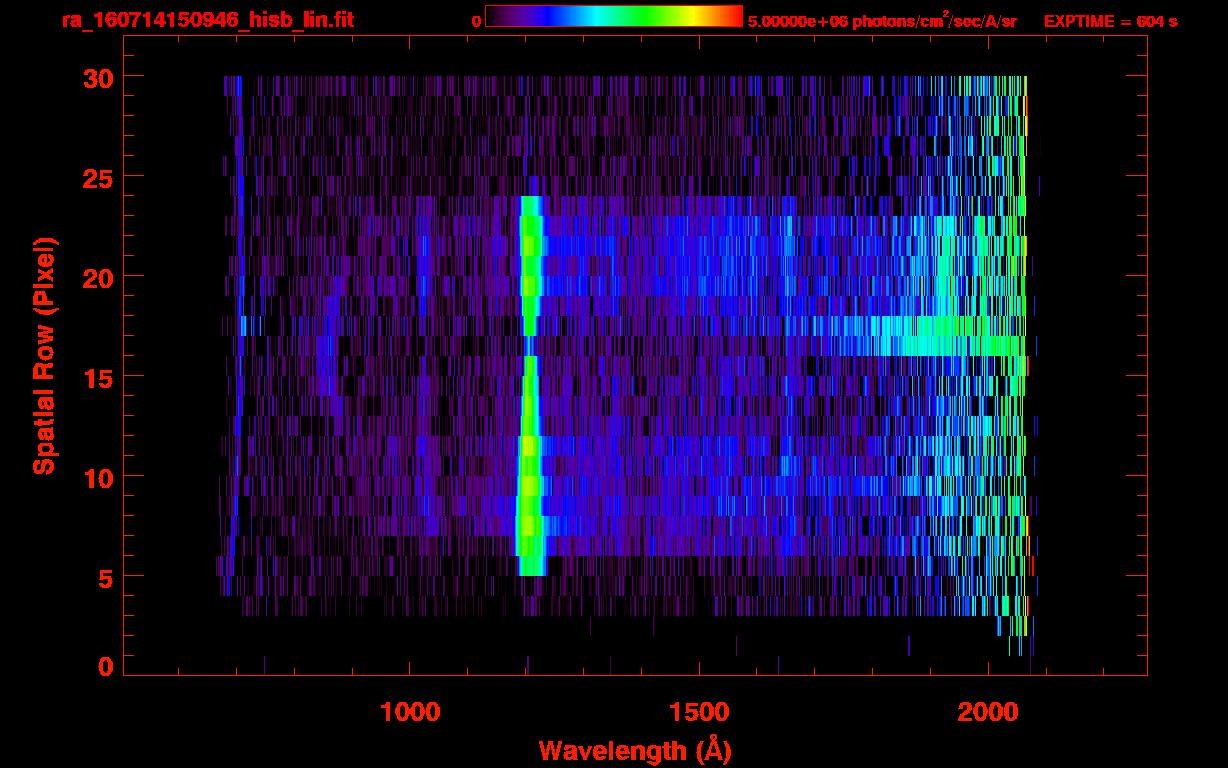Select the Wavelength (Å) axis title
The height and width of the screenshot is (768, 1228).
click(635, 750)
